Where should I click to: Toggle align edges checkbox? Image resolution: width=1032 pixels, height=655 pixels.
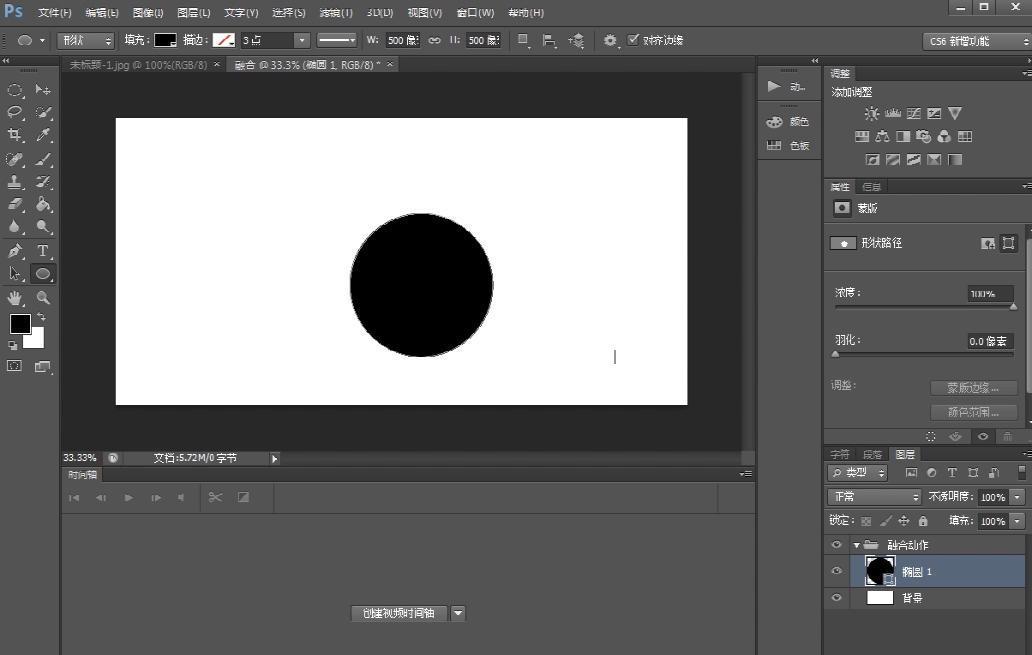pyautogui.click(x=633, y=40)
